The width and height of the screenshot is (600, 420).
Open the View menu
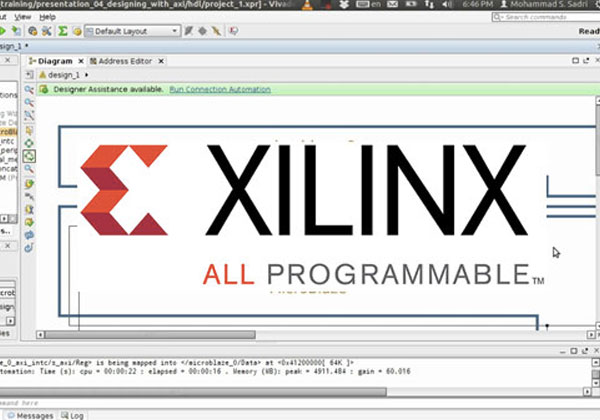(x=23, y=17)
